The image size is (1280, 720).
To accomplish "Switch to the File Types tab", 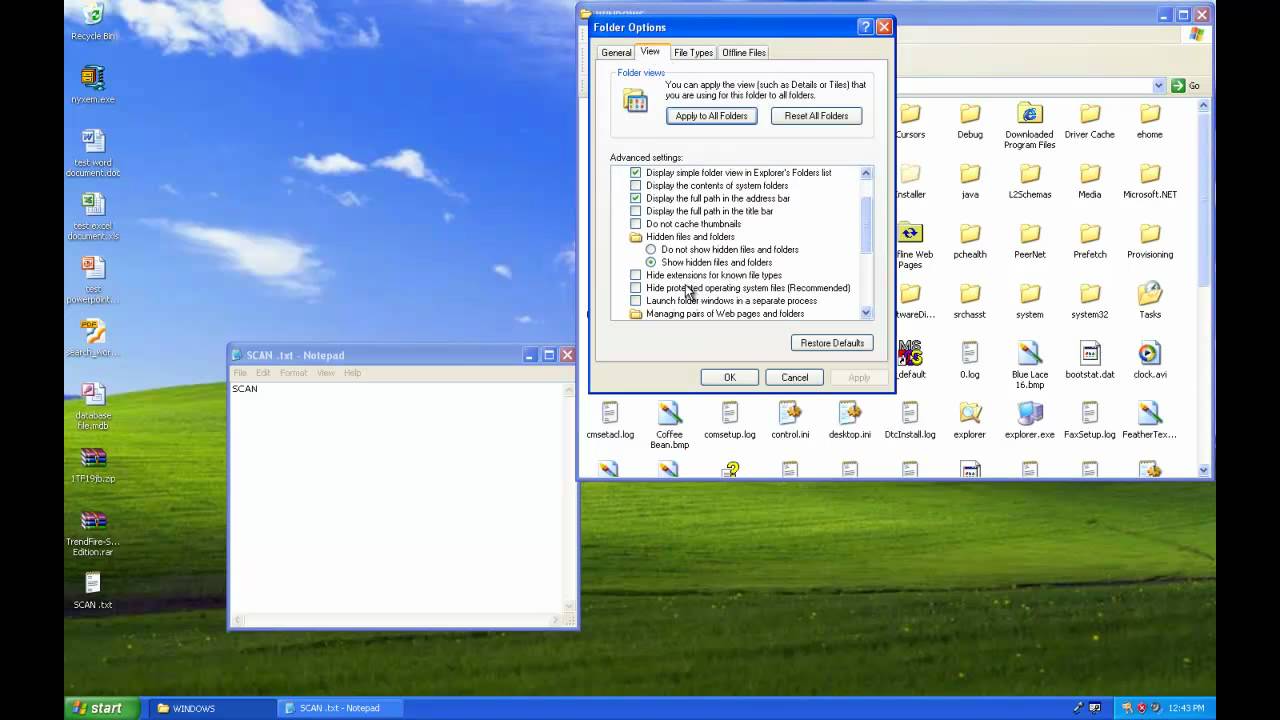I will pos(693,52).
